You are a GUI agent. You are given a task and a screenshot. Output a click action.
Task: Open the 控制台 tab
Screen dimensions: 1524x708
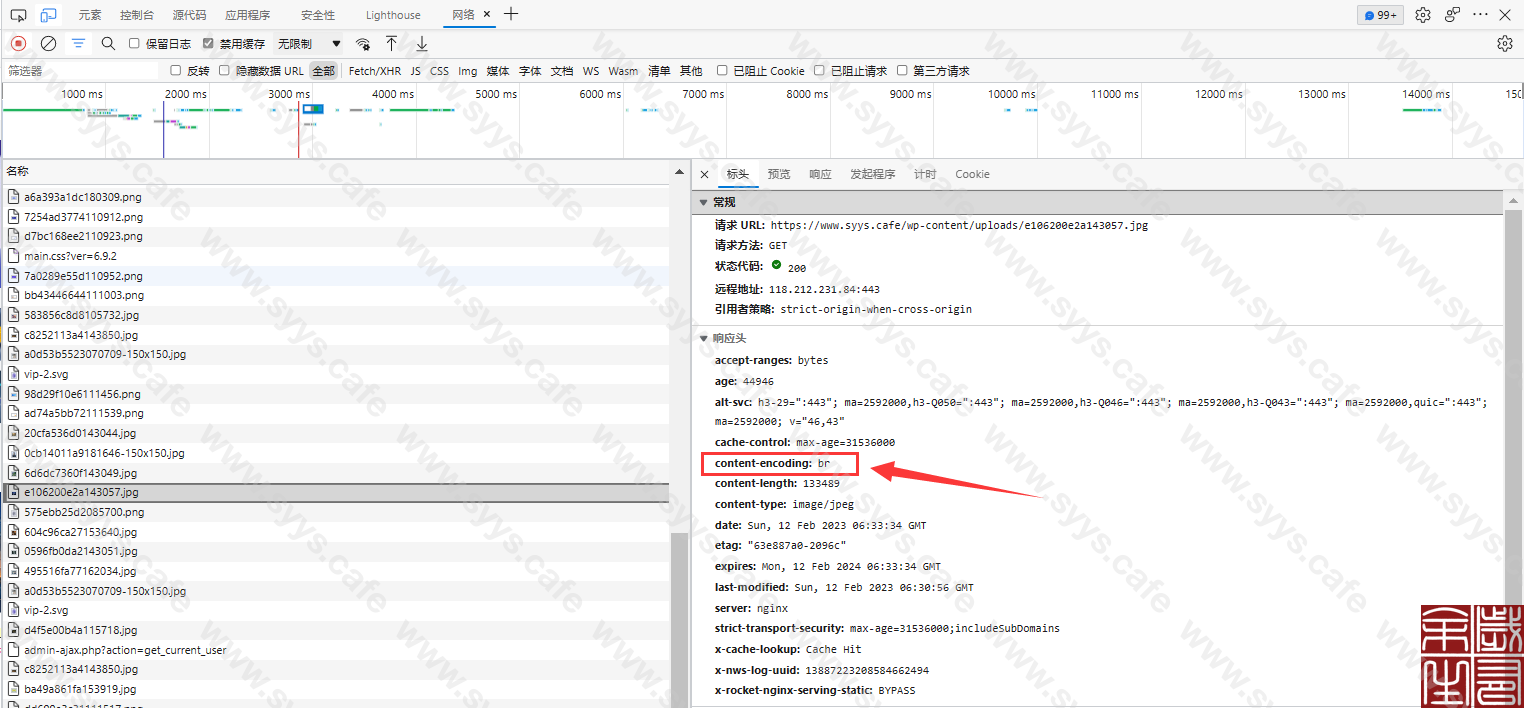[137, 15]
